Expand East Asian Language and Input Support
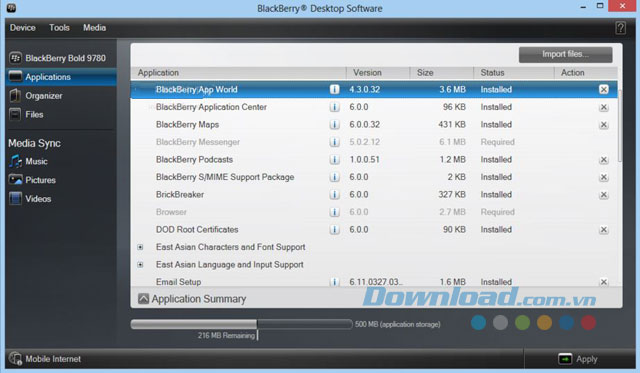Viewport: 640px width, 373px height. coord(140,264)
